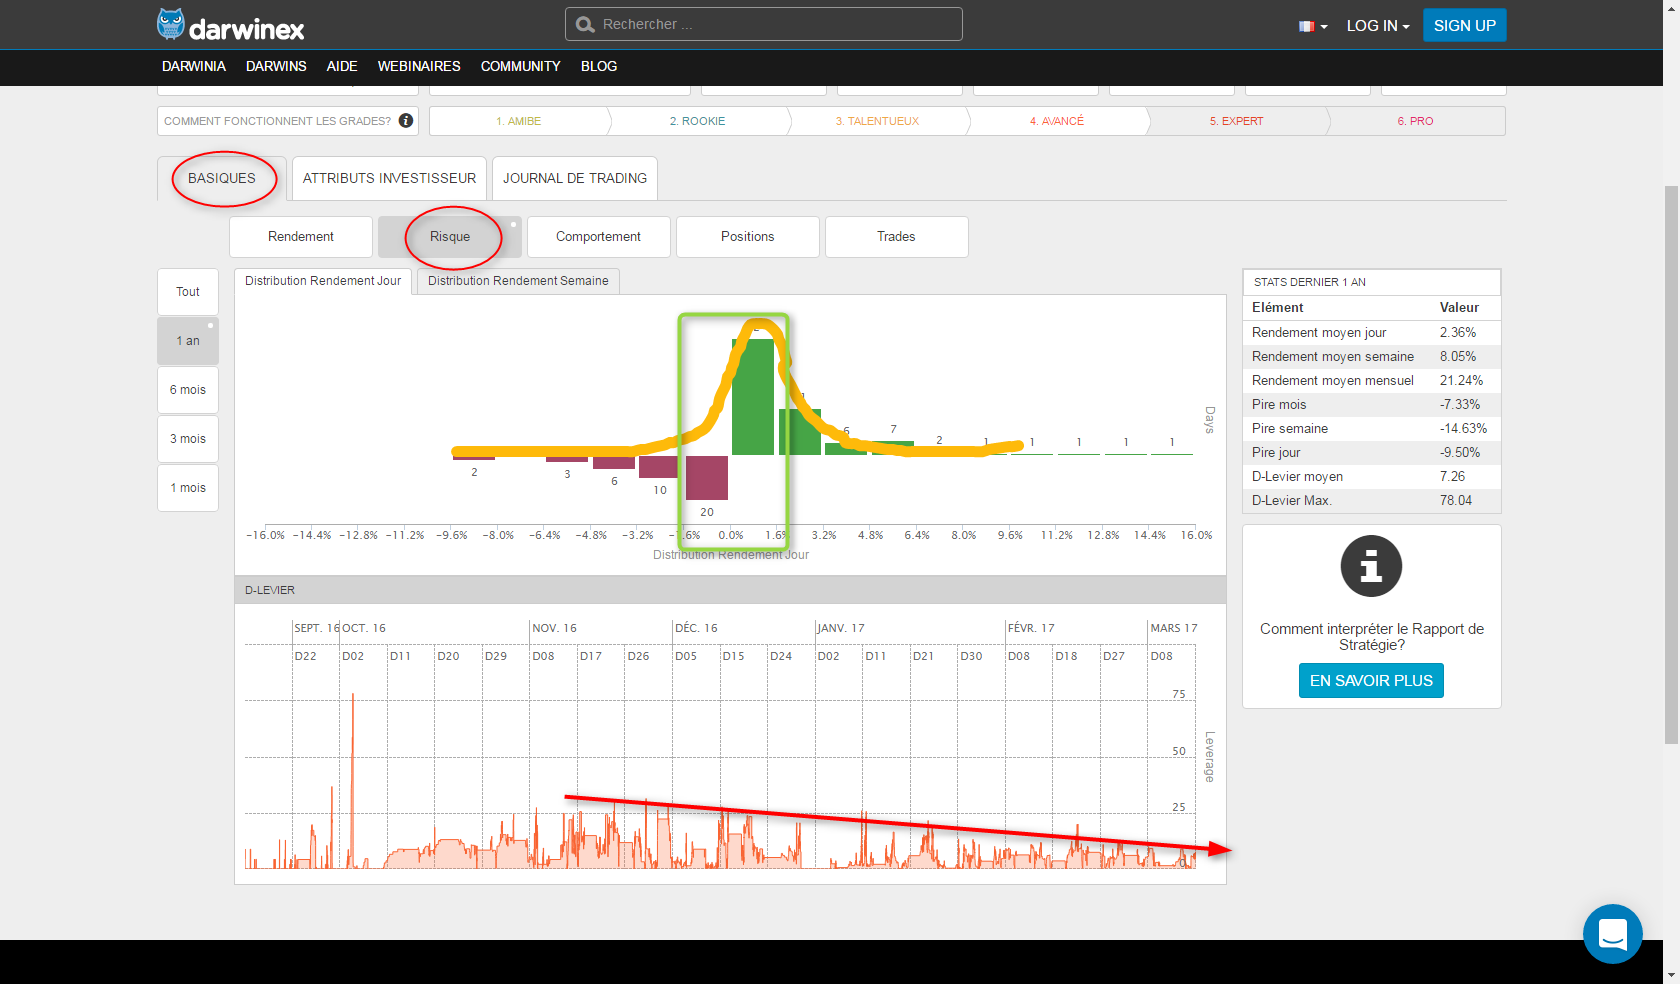This screenshot has width=1680, height=984.
Task: Click the page vertical scrollbar
Action: (x=1671, y=464)
